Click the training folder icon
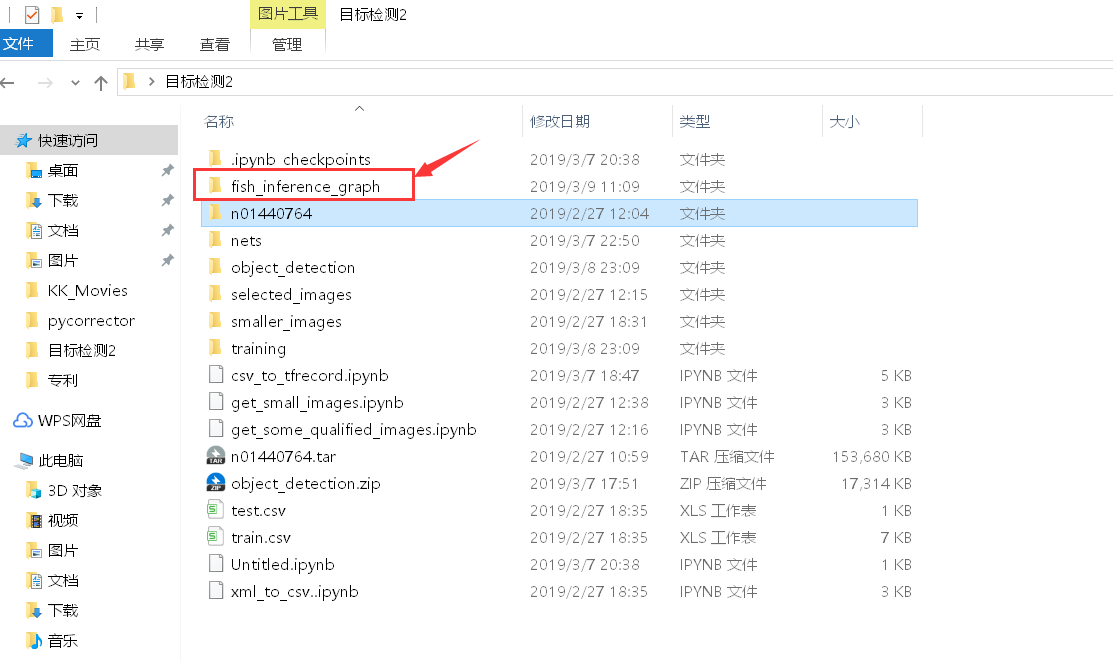This screenshot has width=1113, height=662. click(215, 347)
